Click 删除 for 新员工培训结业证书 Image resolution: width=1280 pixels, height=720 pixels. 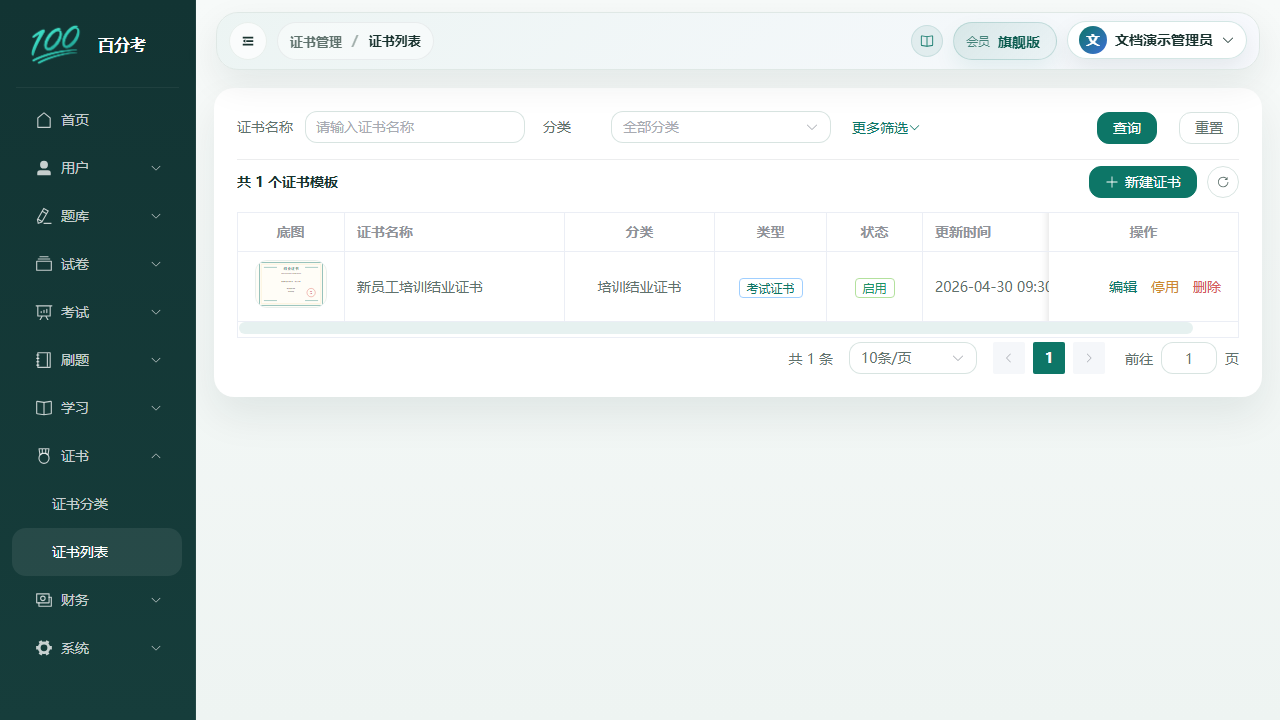tap(1207, 287)
